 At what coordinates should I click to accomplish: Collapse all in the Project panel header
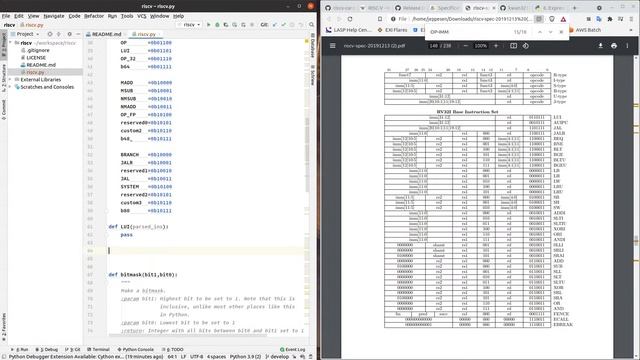[x=59, y=34]
